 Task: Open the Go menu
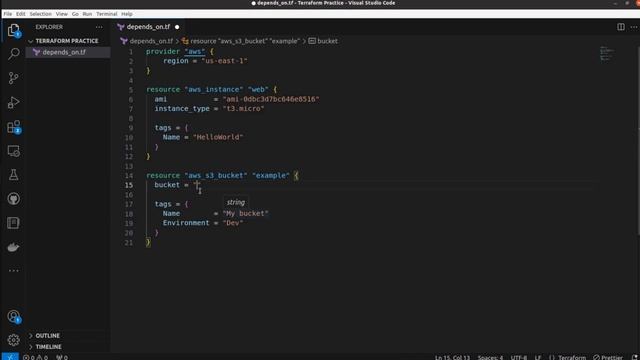tap(75, 14)
